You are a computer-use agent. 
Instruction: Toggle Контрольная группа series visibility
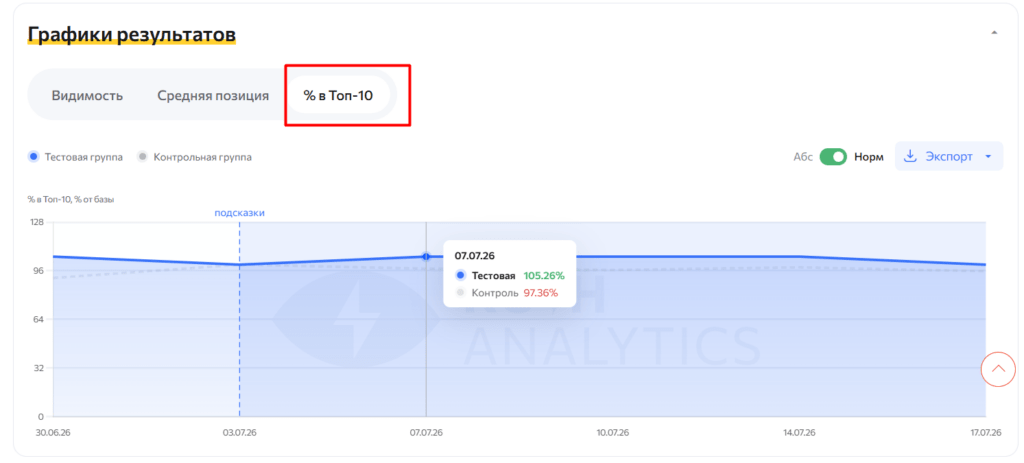tap(195, 157)
